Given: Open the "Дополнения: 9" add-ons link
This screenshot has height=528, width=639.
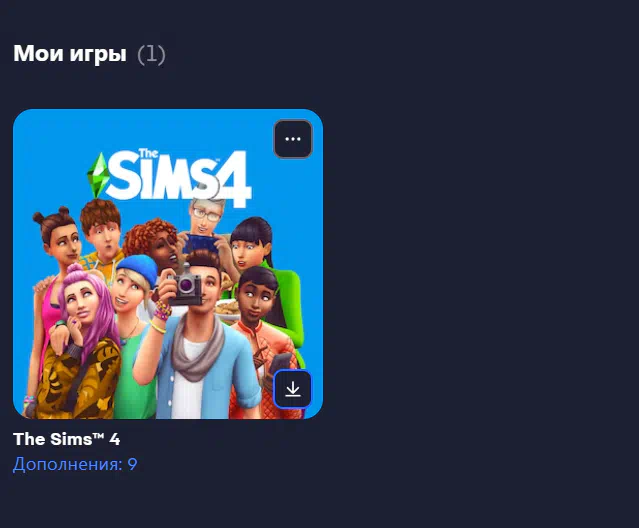Looking at the screenshot, I should tap(75, 464).
